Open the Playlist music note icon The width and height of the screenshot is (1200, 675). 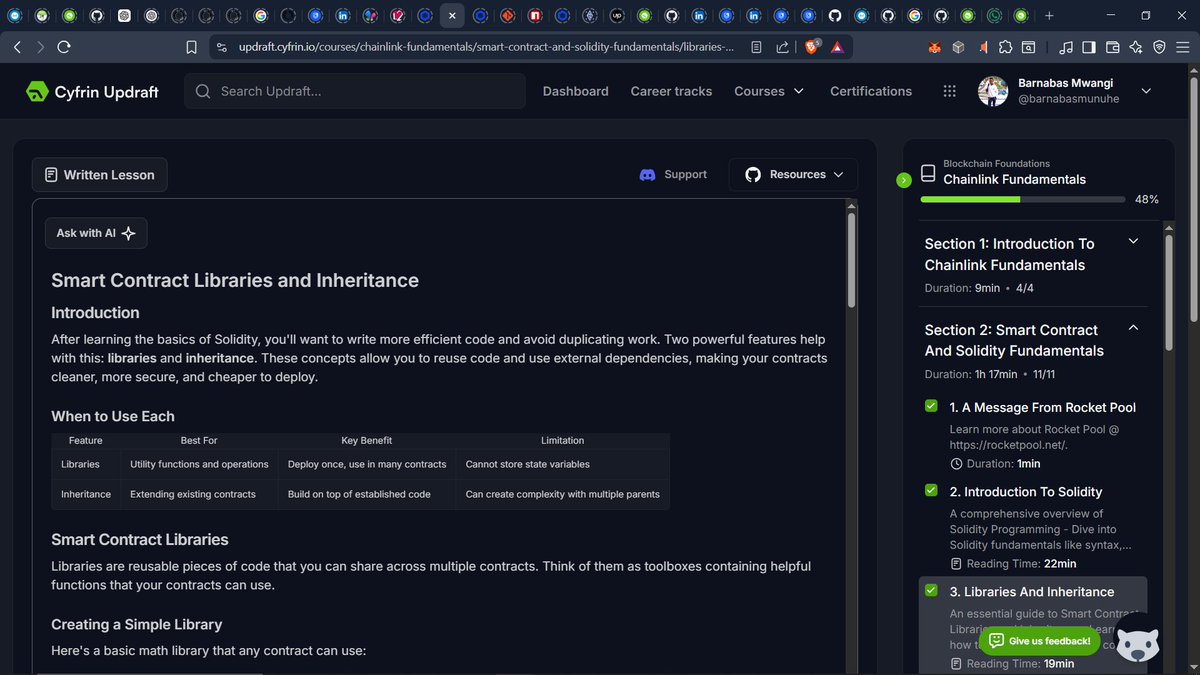pyautogui.click(x=1066, y=47)
